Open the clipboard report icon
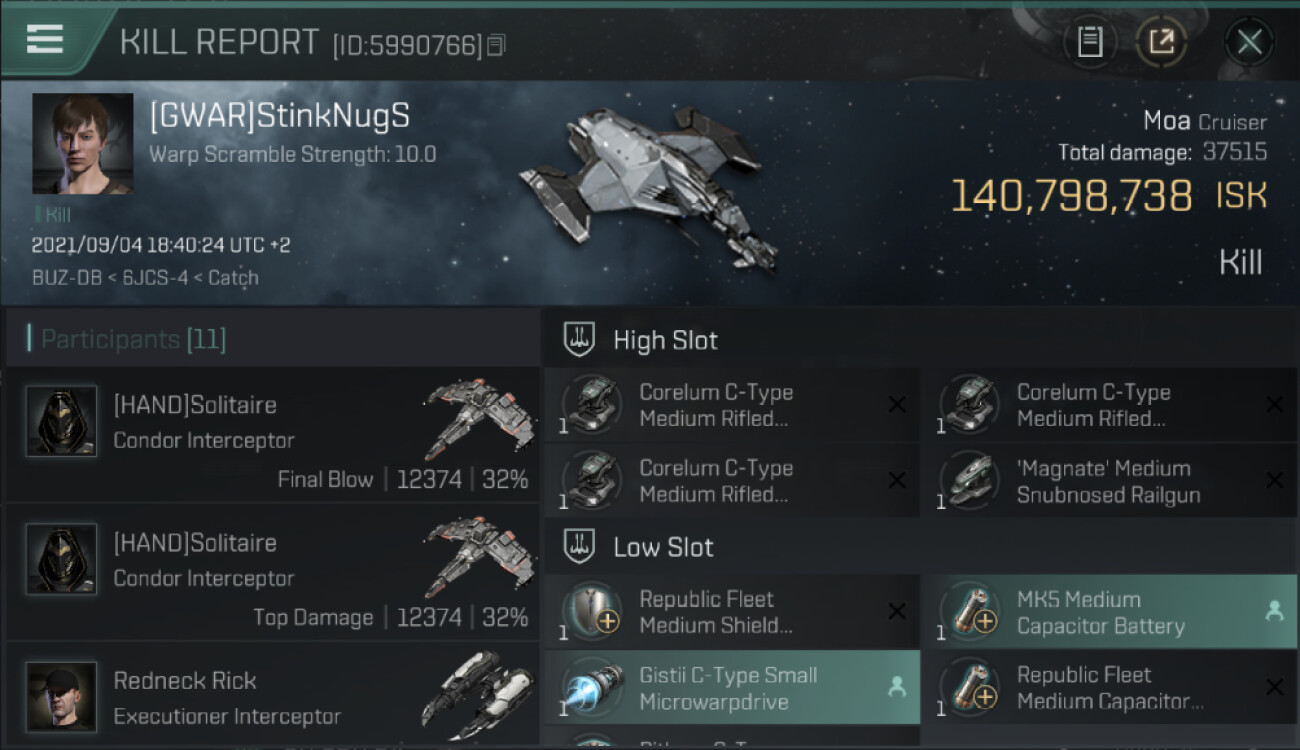The height and width of the screenshot is (750, 1300). pos(1090,42)
